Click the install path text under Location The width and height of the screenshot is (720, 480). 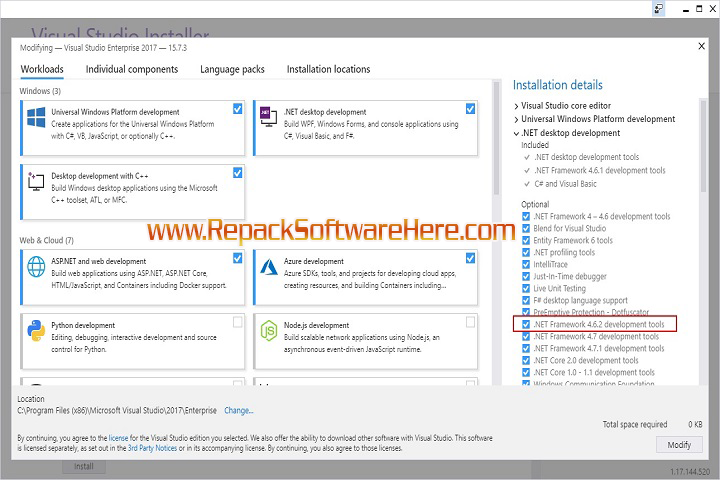pyautogui.click(x=117, y=411)
